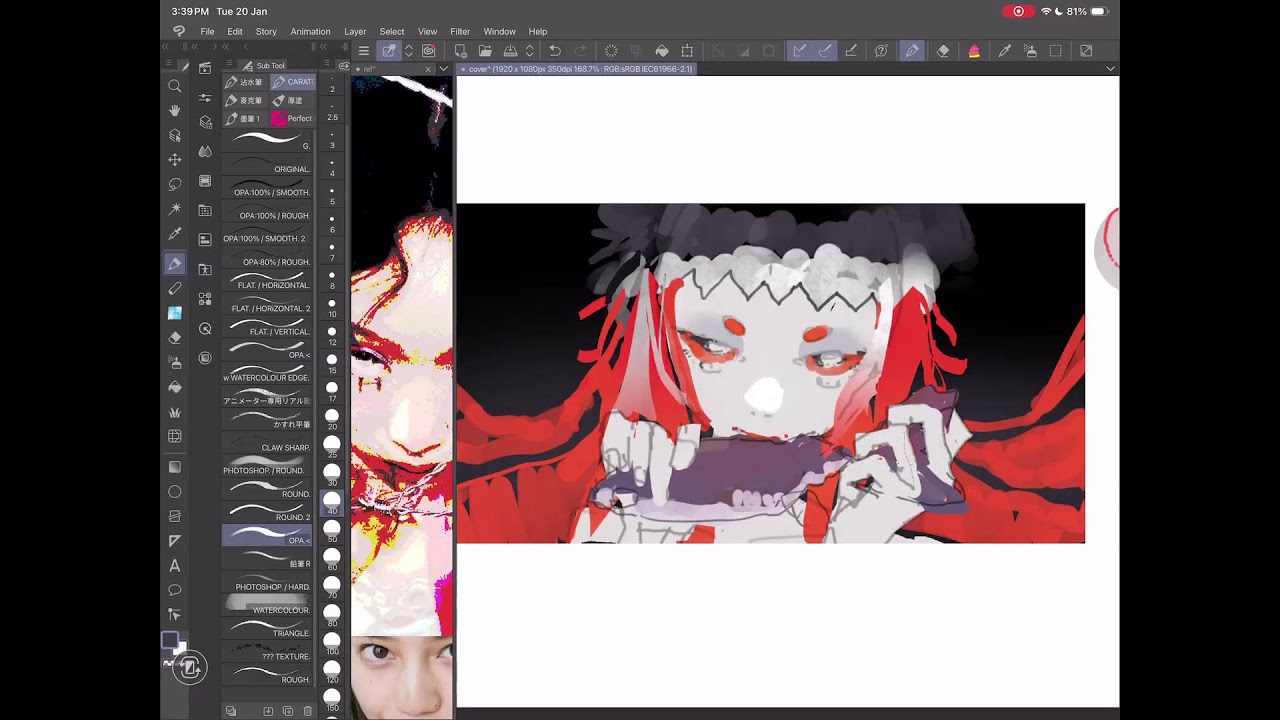The width and height of the screenshot is (1280, 720).
Task: Select the Hand move tool
Action: pyautogui.click(x=174, y=110)
